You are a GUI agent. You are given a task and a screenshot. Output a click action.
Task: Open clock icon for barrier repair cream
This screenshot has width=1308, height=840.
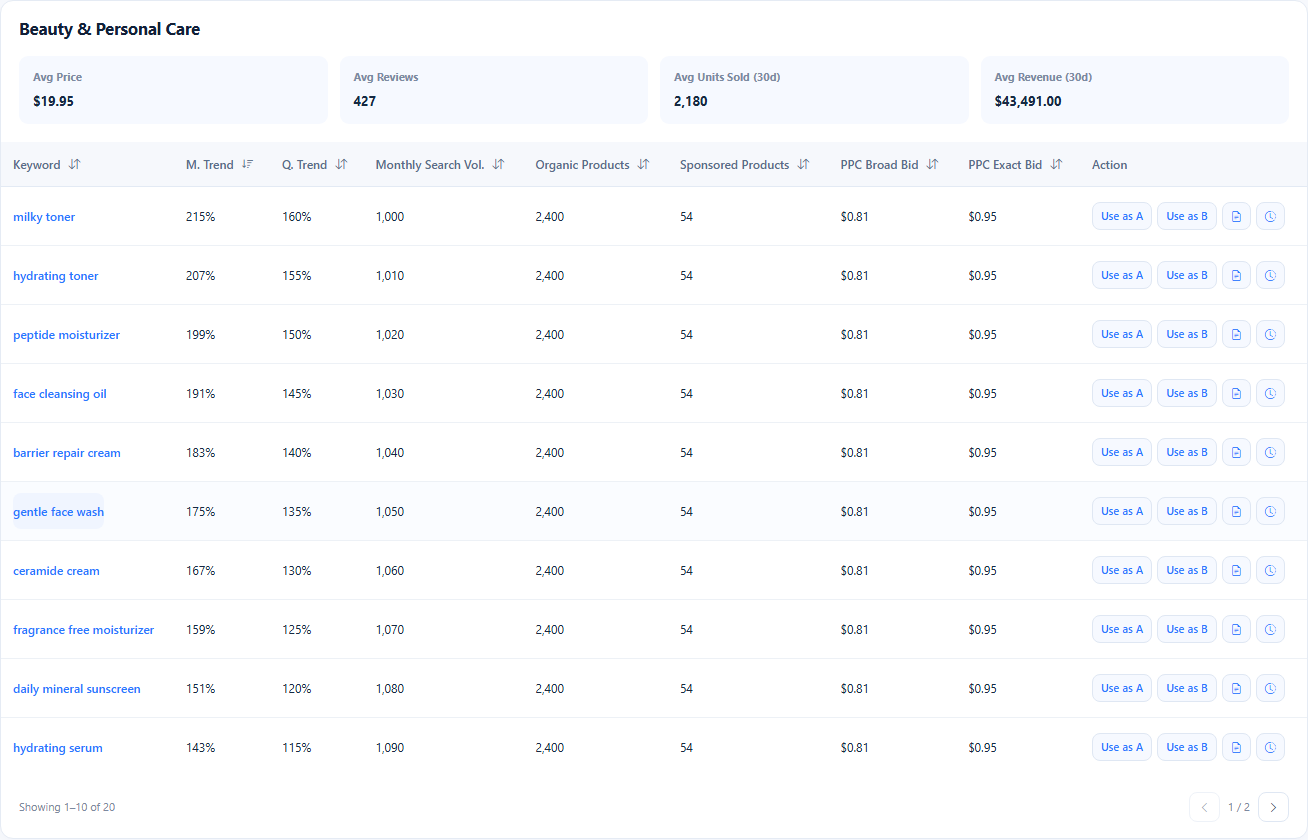coord(1270,452)
